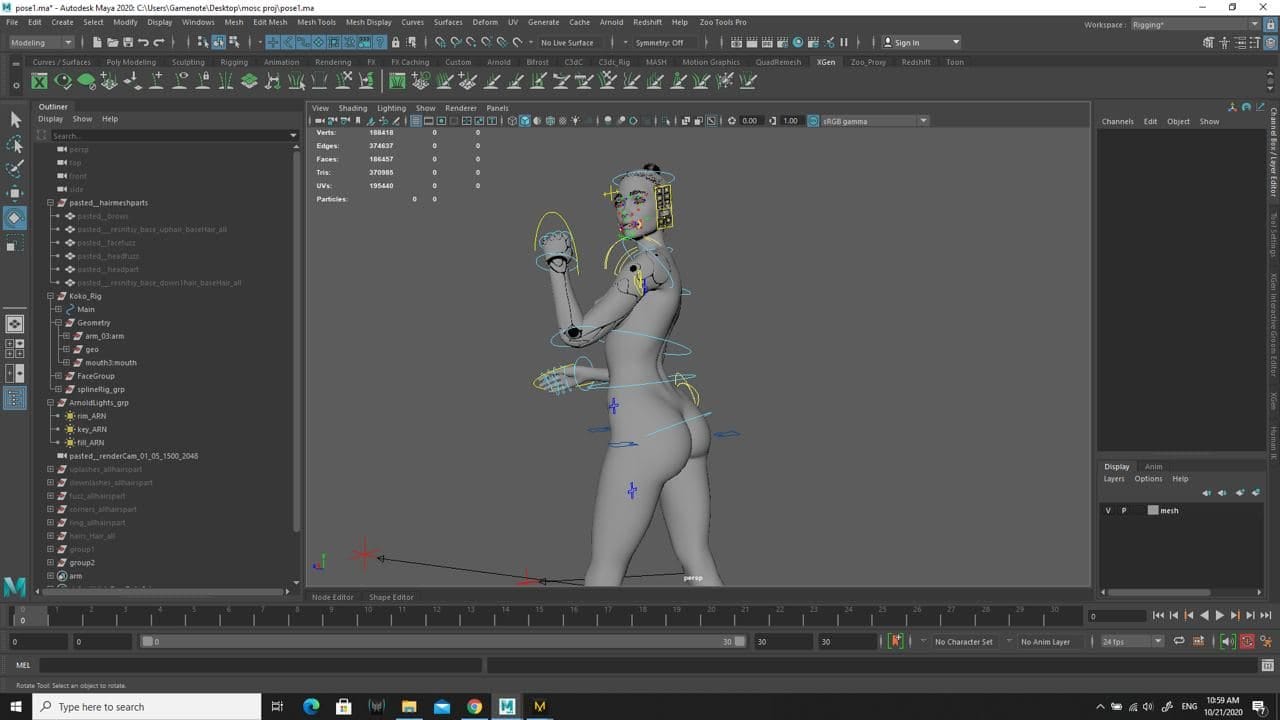Collapse the Koko_Rig tree node
Viewport: 1280px width, 720px height.
point(50,296)
